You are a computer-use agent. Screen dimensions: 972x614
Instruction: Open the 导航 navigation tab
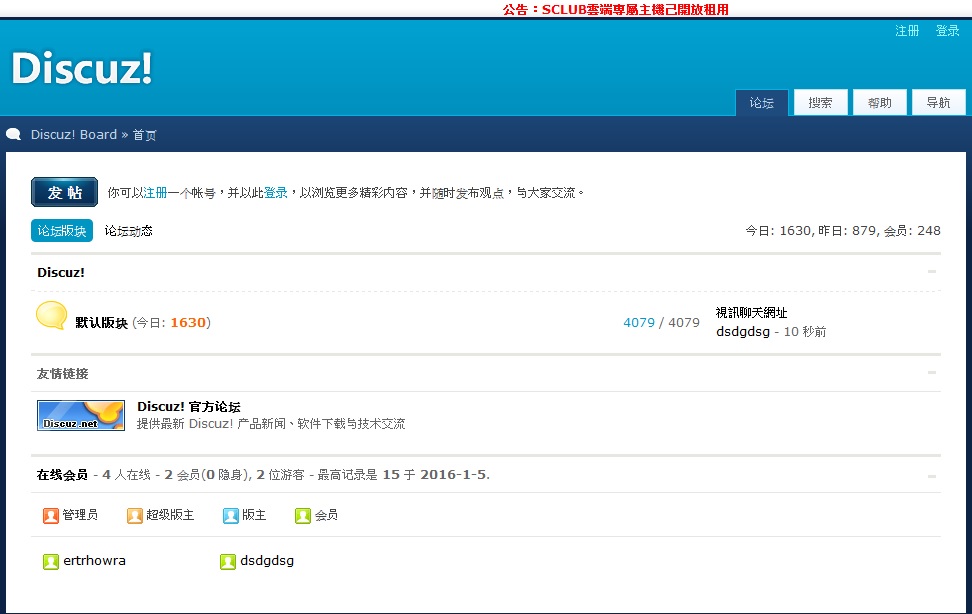938,102
